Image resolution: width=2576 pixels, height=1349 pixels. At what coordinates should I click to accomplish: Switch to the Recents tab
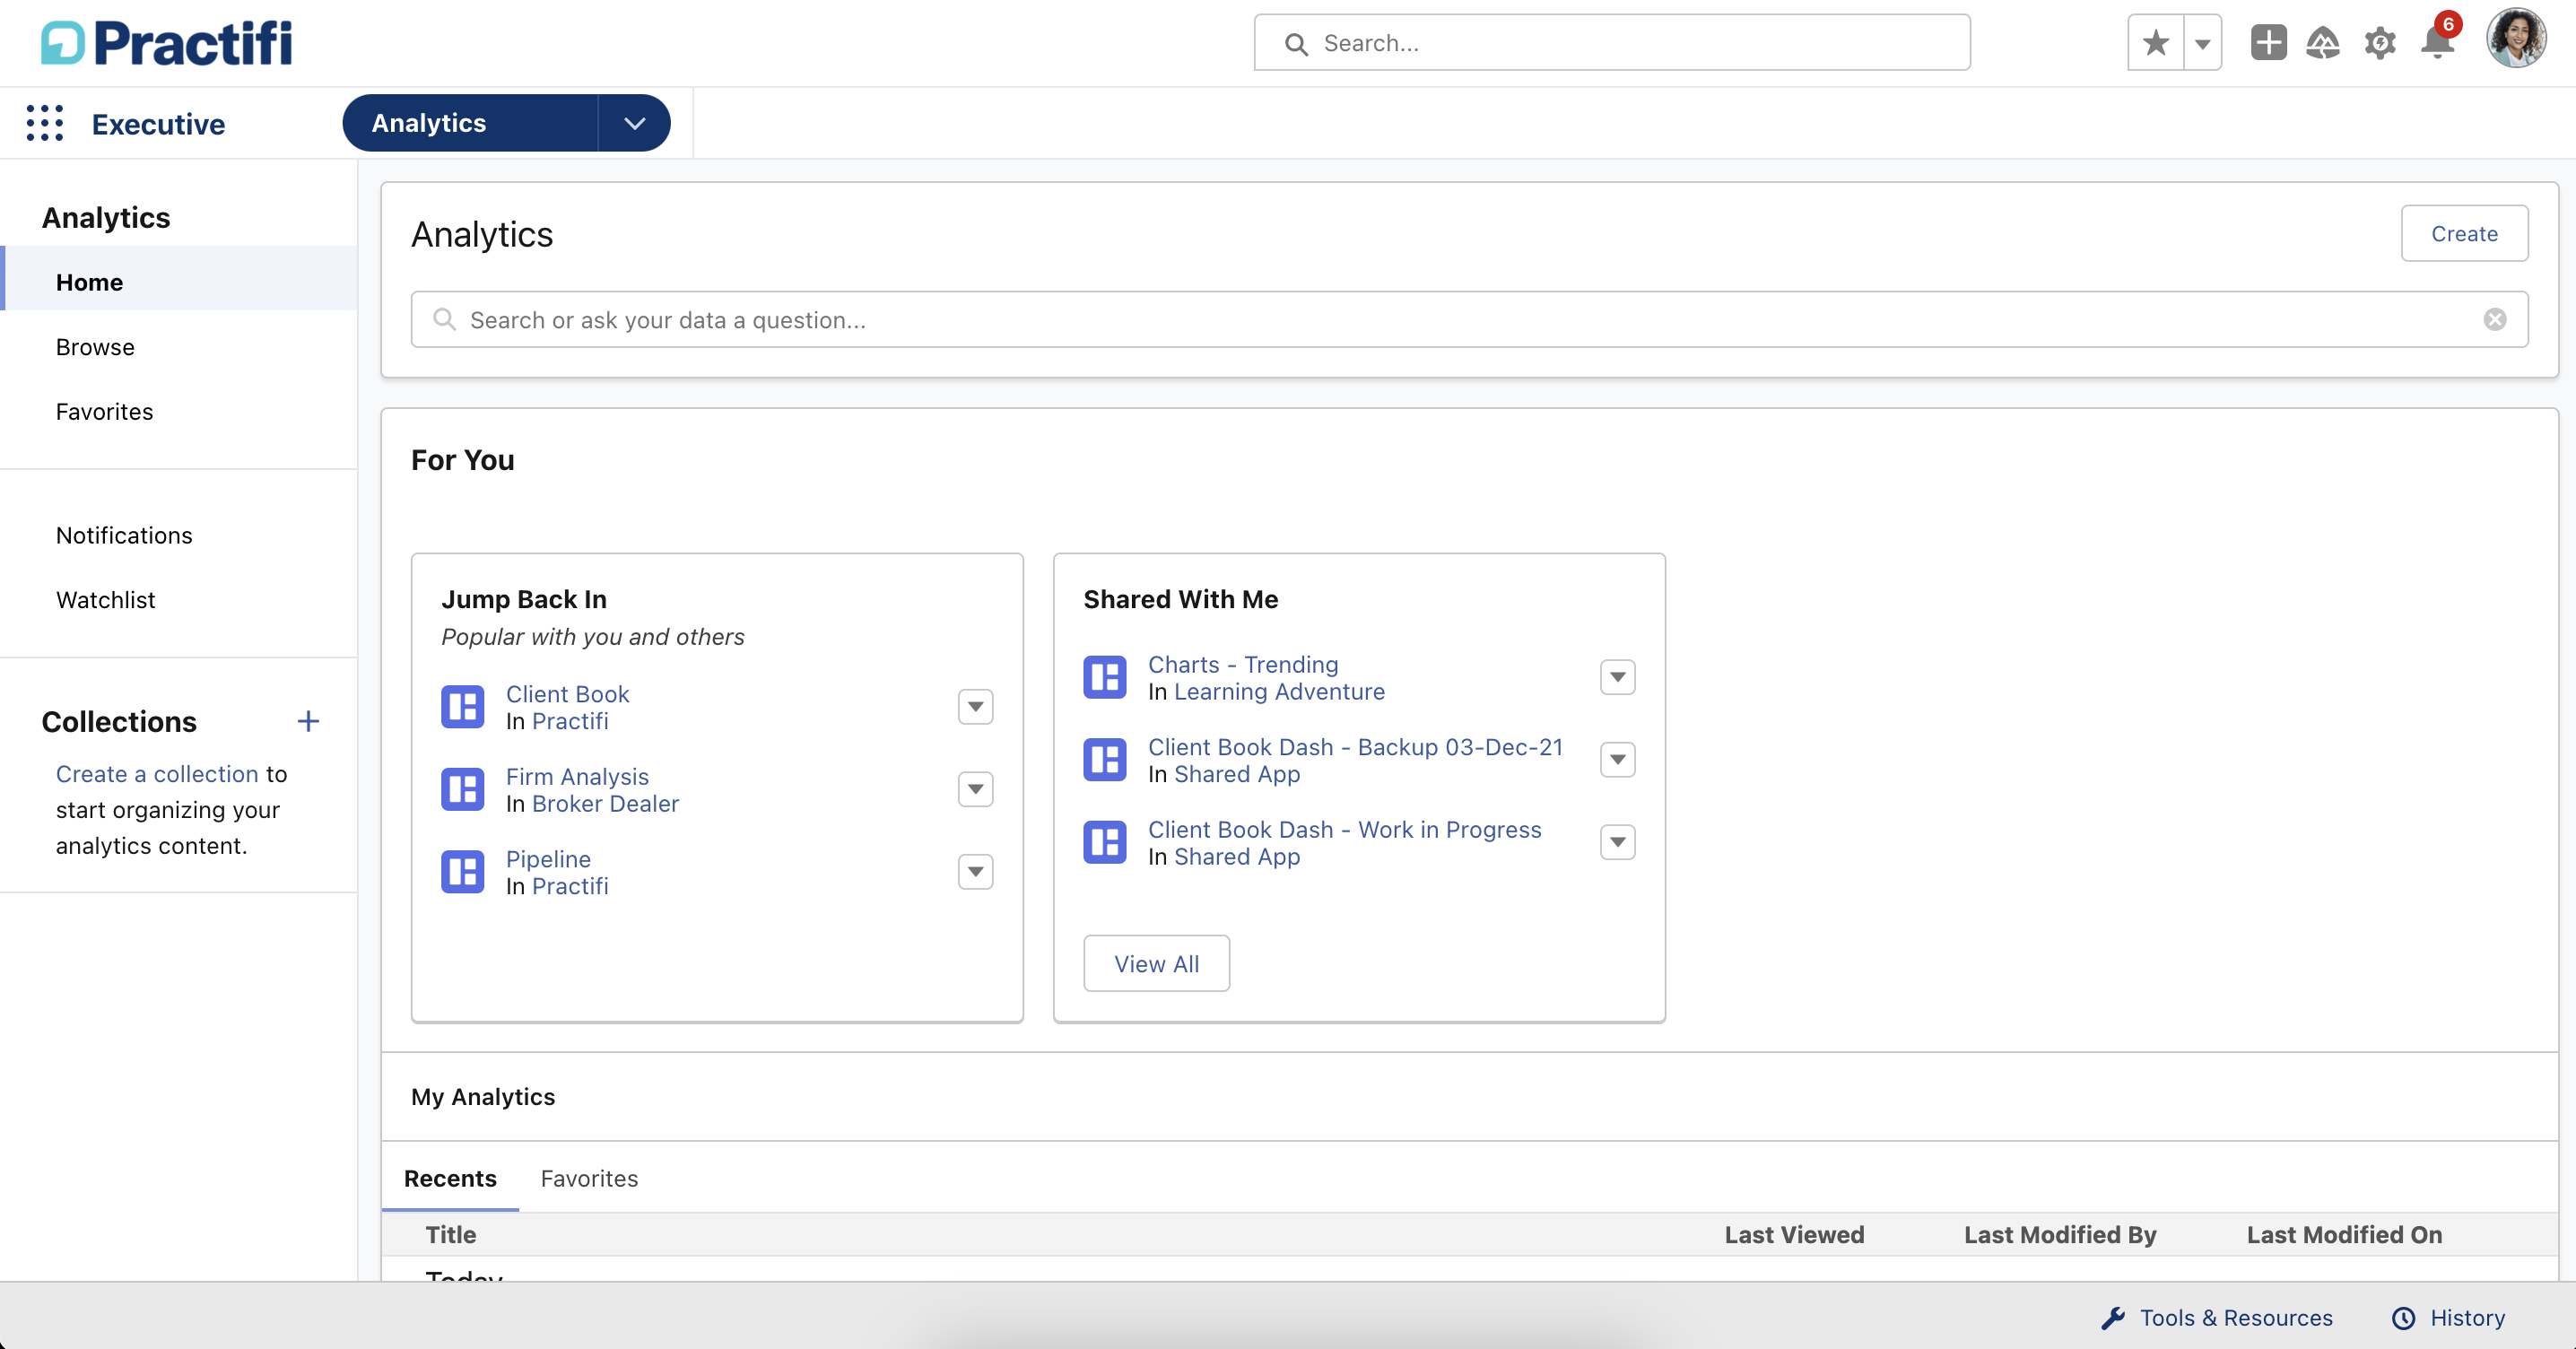450,1178
